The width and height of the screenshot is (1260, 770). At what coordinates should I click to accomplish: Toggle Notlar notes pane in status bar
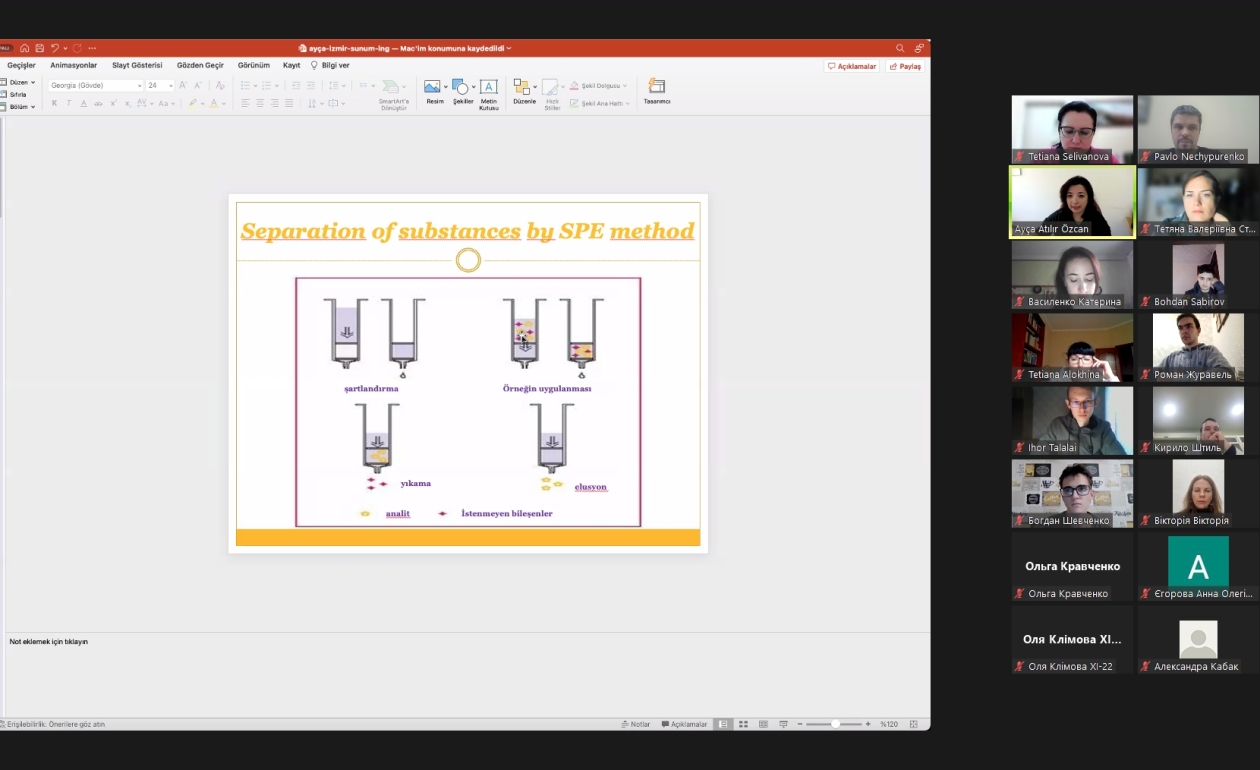tap(636, 724)
